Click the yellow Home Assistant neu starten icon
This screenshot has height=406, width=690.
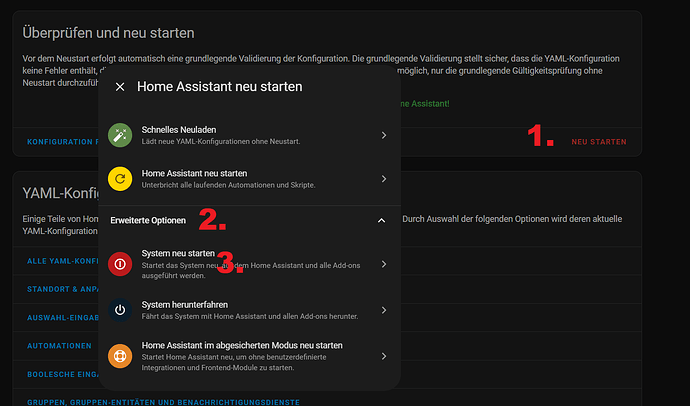point(120,179)
